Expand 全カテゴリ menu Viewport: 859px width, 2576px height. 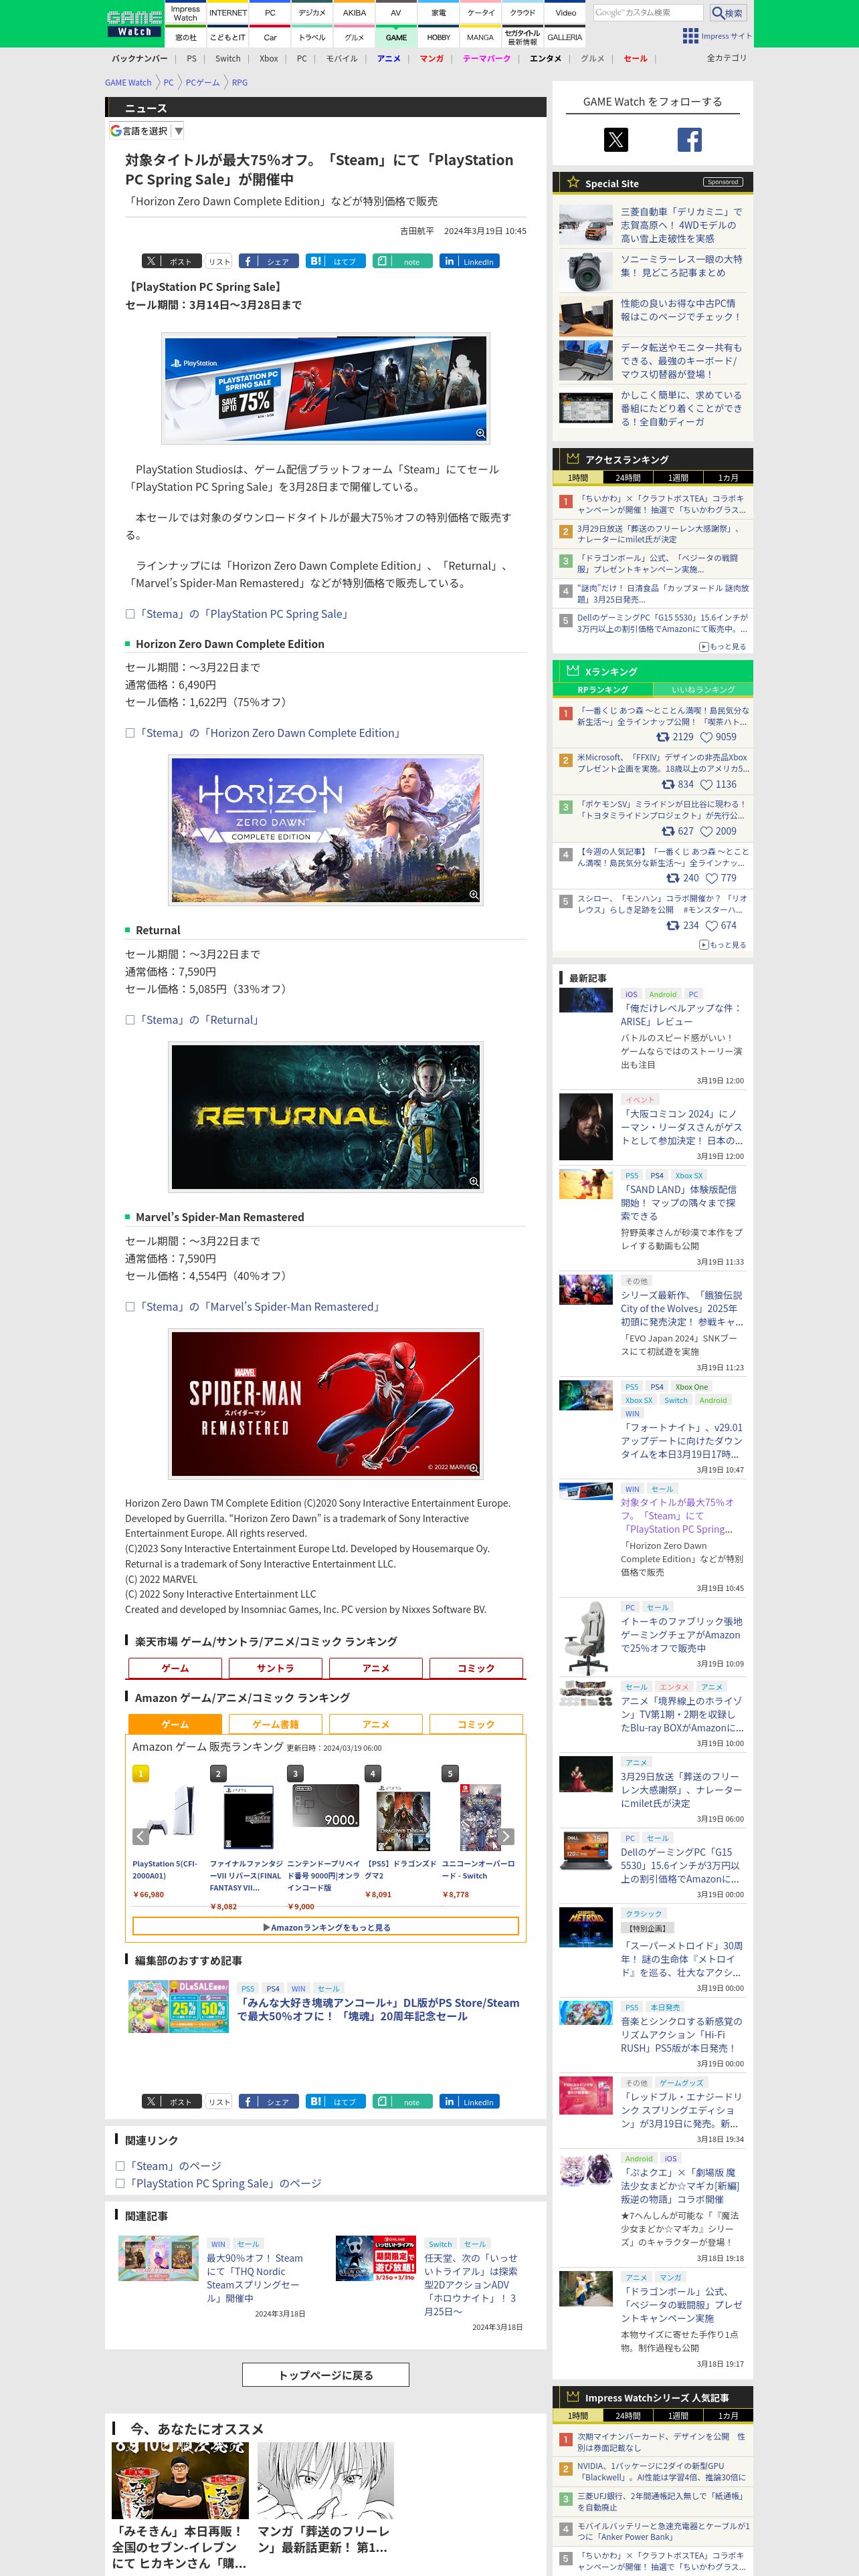click(x=726, y=58)
